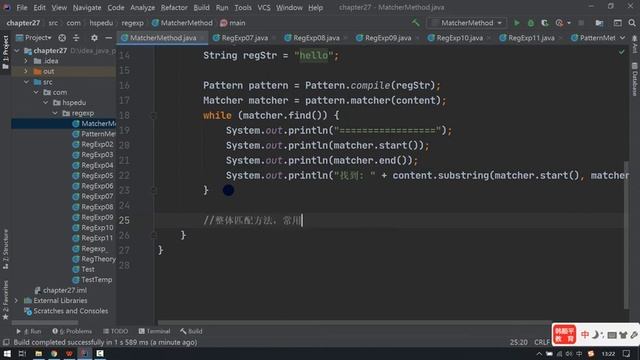640x360 pixels.
Task: Open the Structure side tool window
Action: [5, 249]
